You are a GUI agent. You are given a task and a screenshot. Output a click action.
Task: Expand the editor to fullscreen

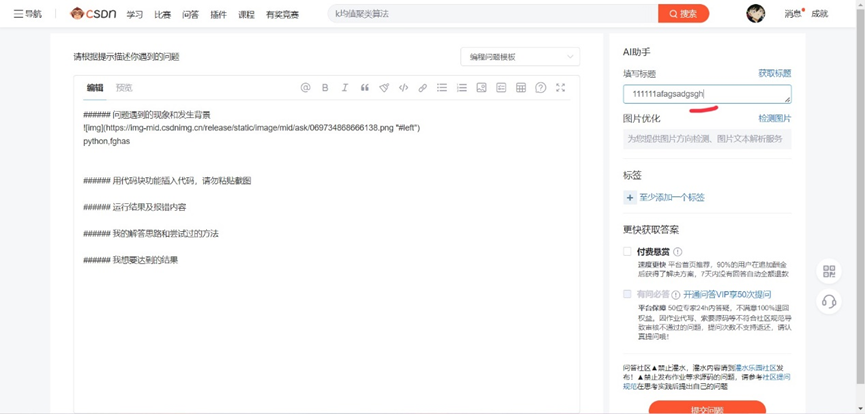[560, 88]
